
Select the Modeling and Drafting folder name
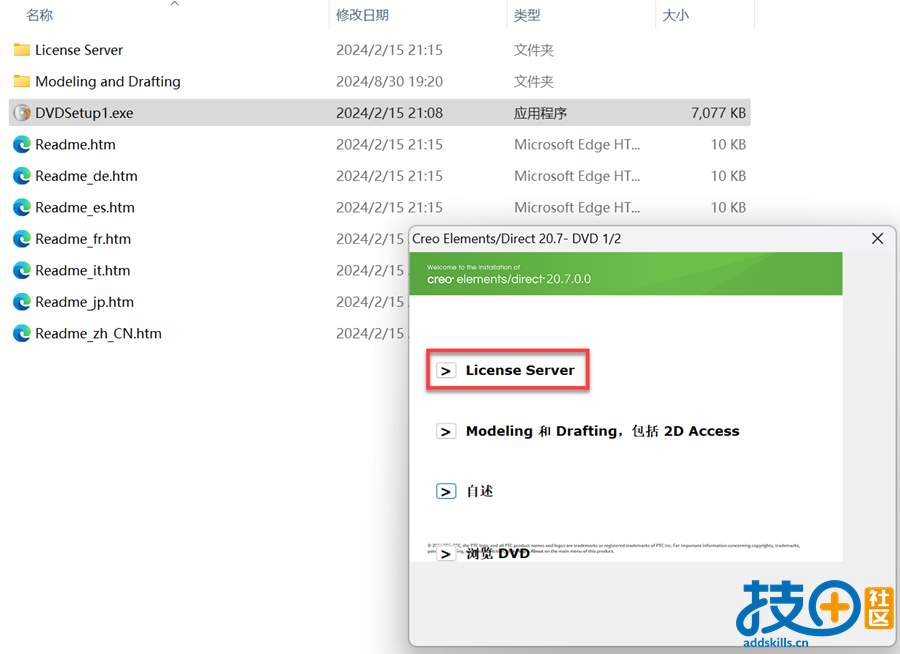point(107,82)
